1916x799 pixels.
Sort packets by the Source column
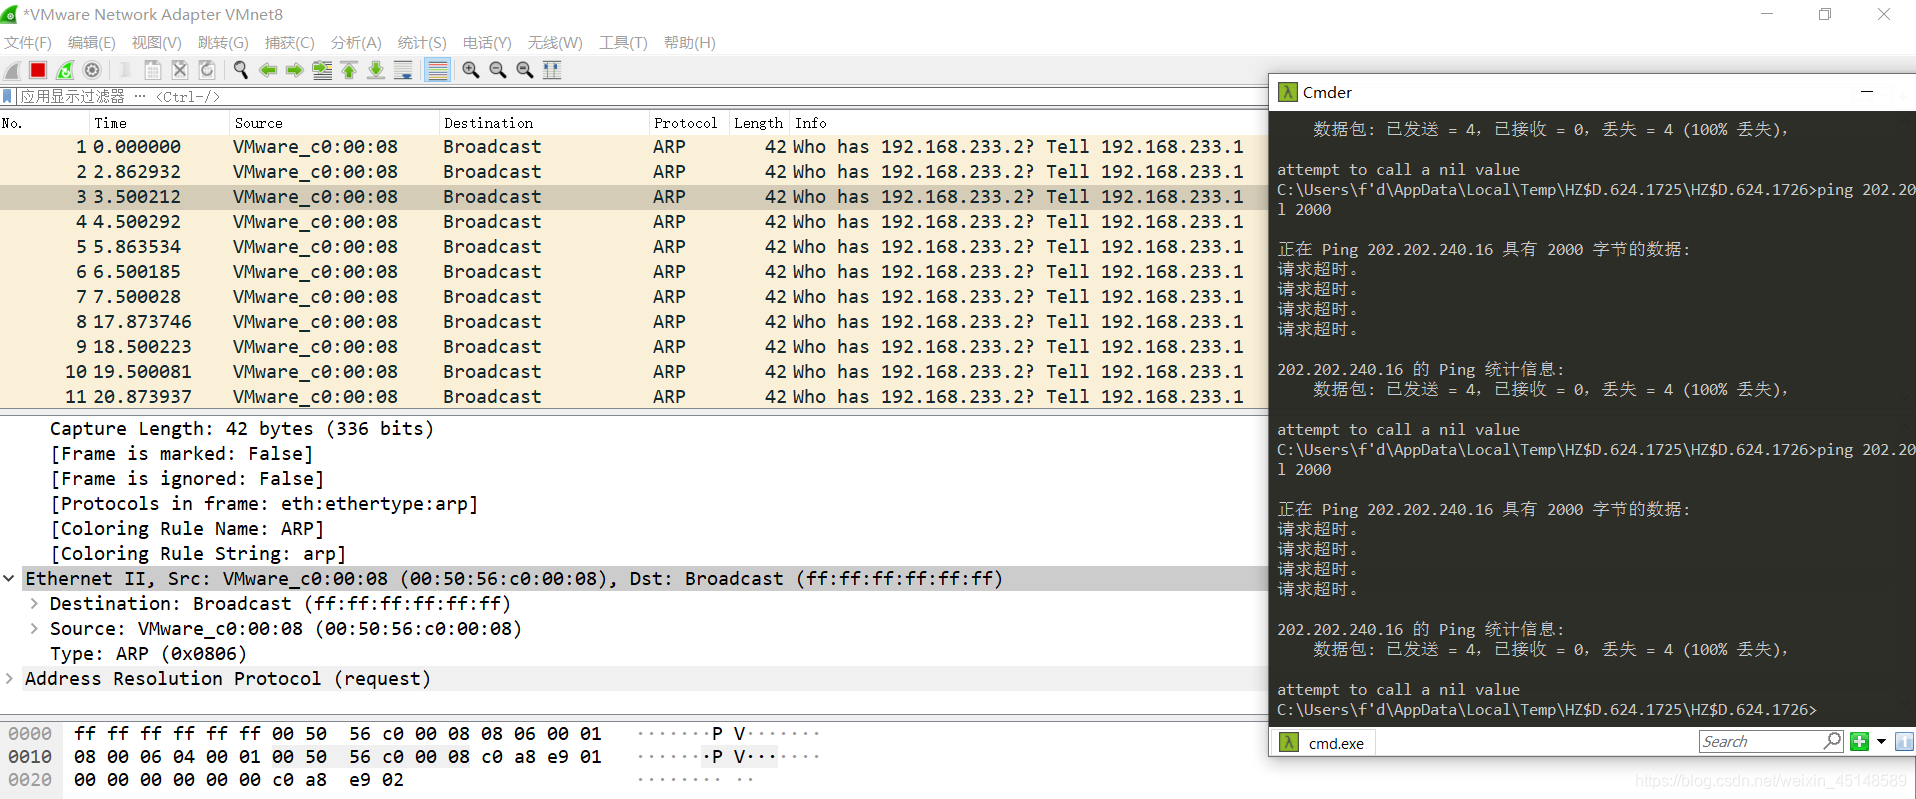(335, 123)
